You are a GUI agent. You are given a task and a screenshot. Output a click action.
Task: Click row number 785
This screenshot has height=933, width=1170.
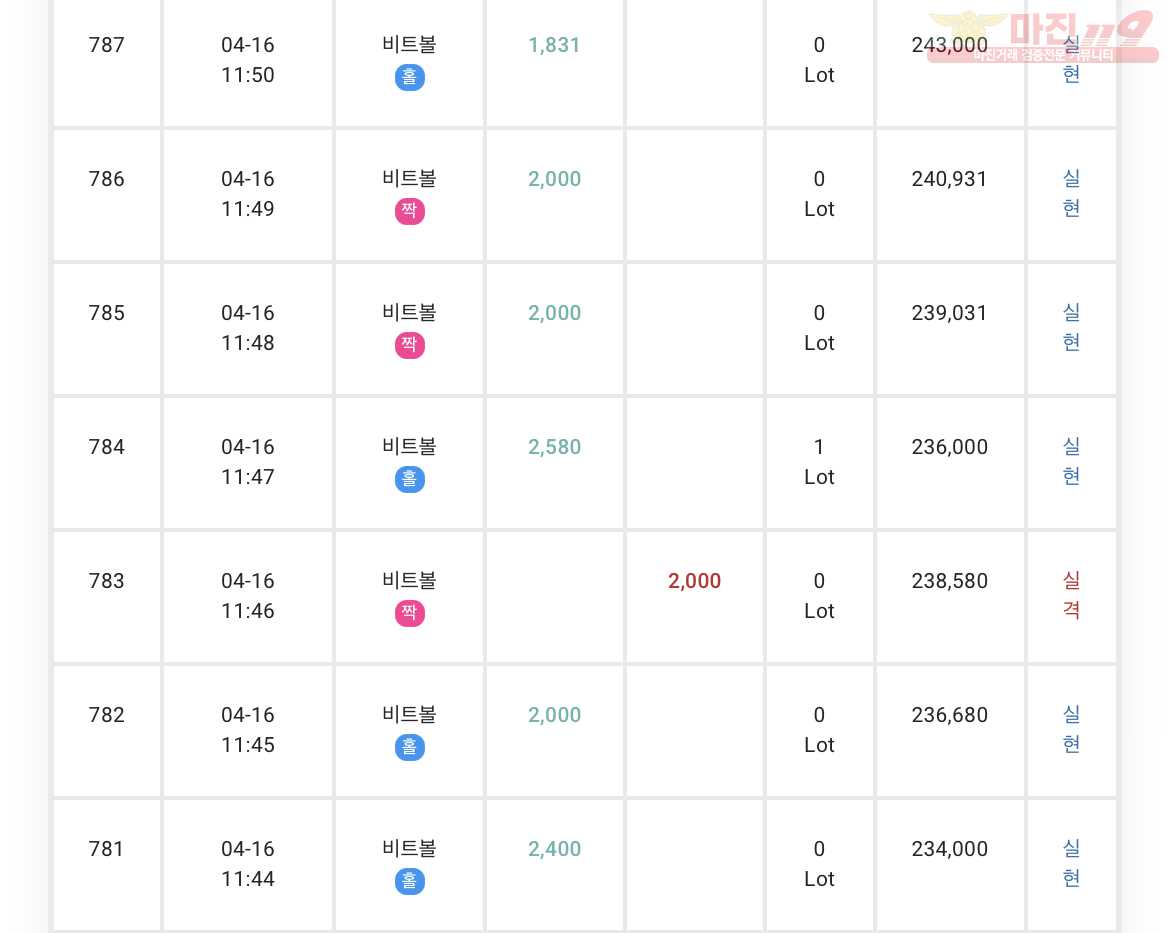coord(107,313)
